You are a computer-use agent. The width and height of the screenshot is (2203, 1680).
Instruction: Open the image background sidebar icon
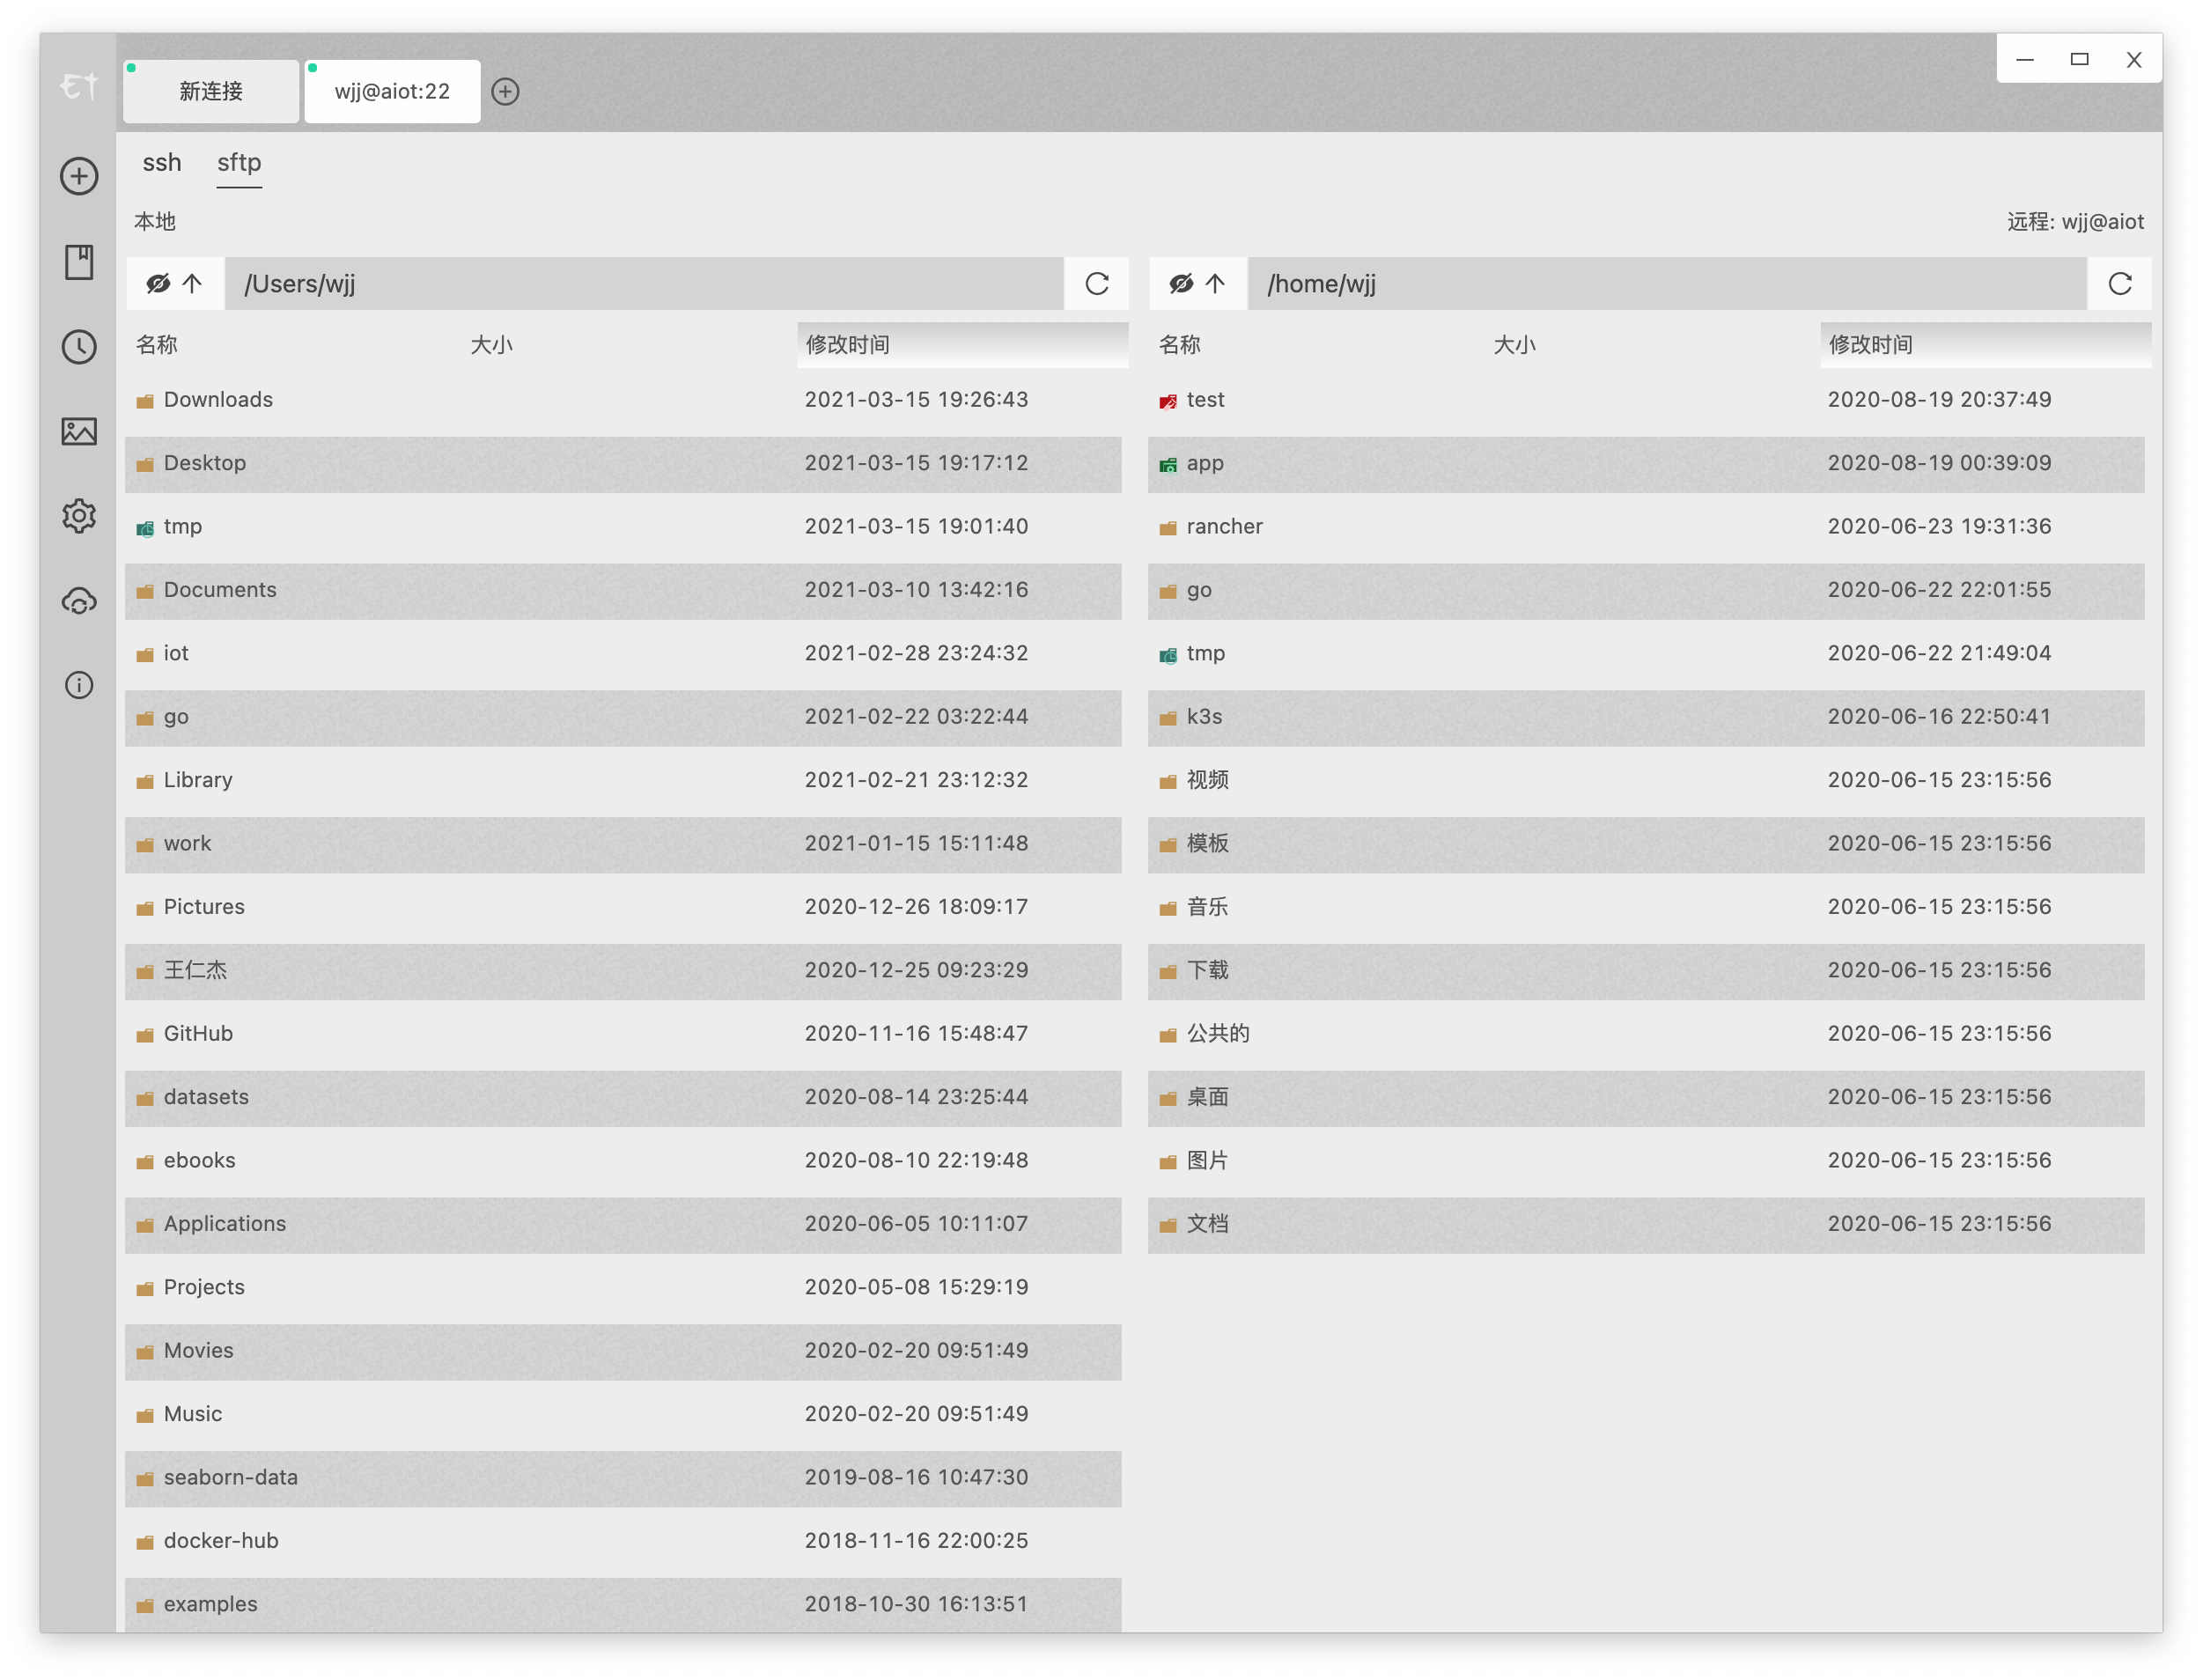pos(79,431)
